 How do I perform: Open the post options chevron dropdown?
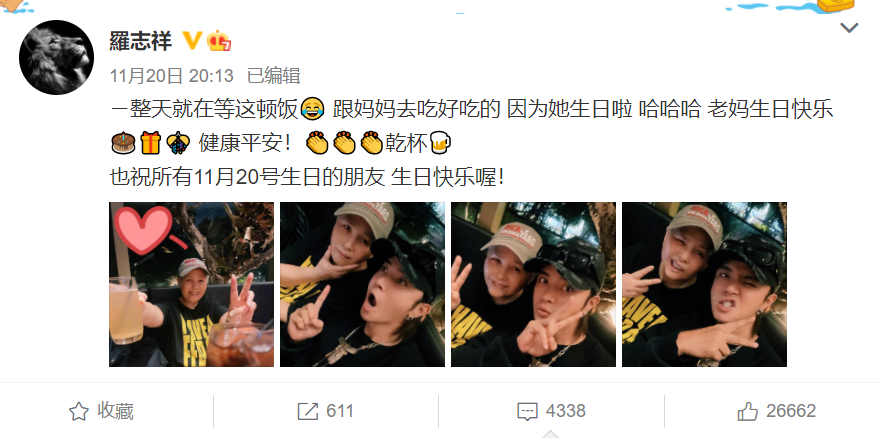point(849,28)
